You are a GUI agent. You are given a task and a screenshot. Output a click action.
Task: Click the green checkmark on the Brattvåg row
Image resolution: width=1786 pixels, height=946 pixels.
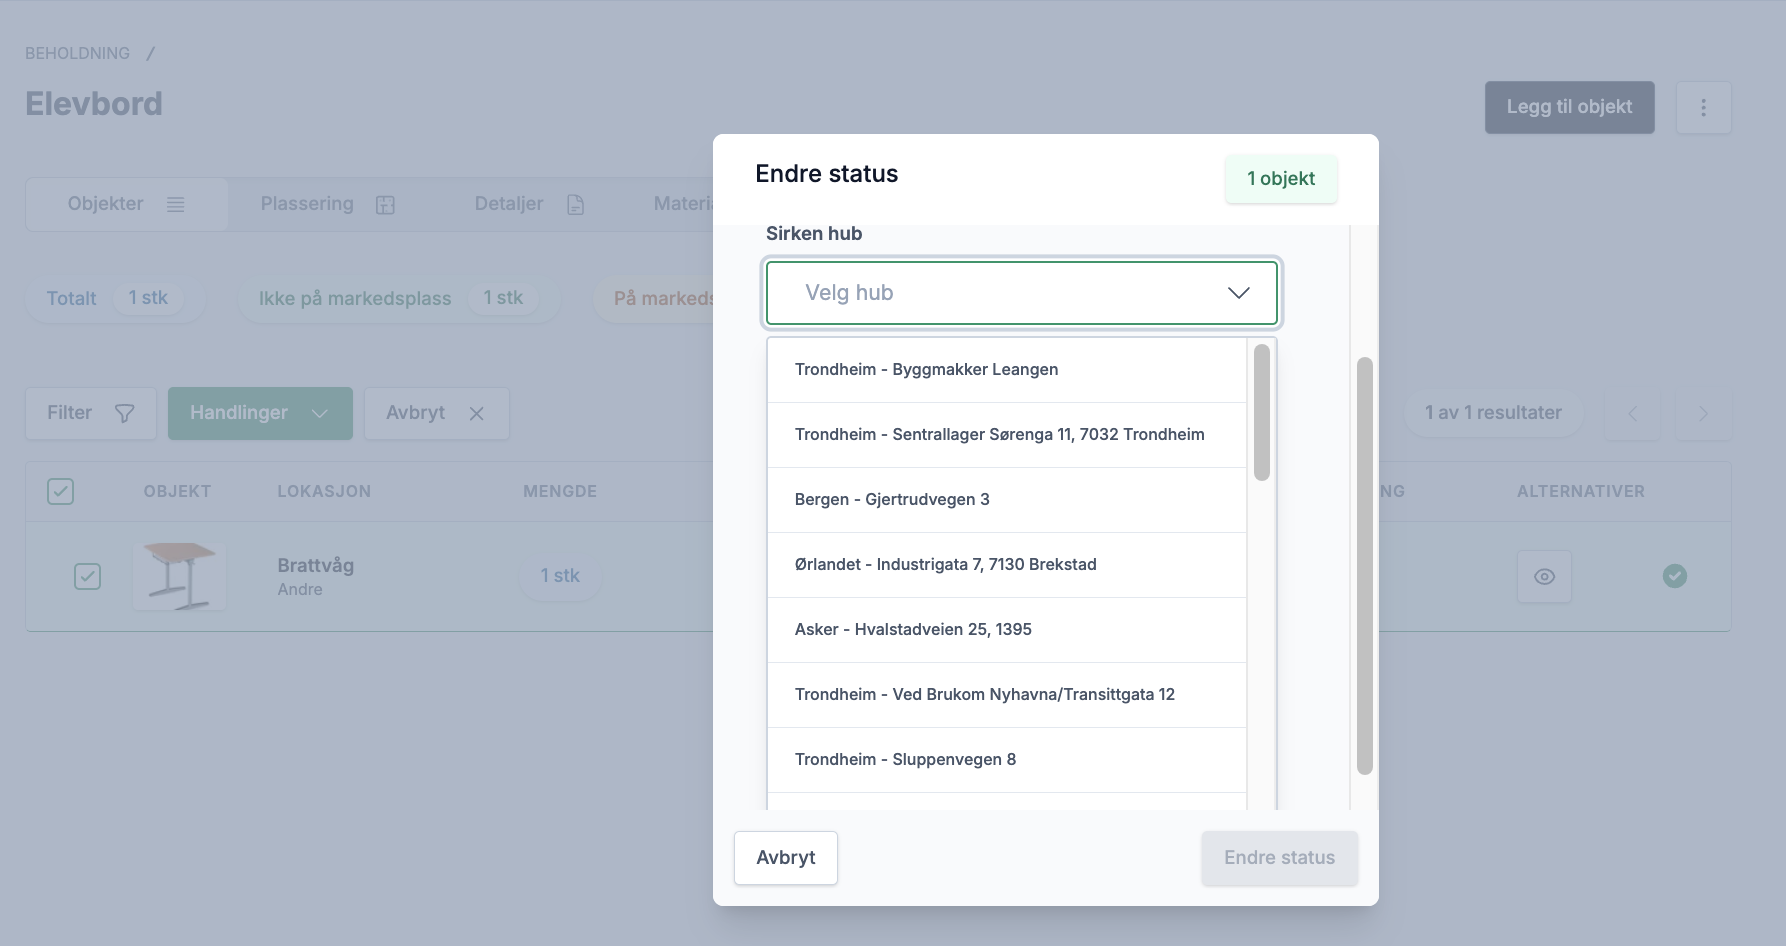pos(1676,576)
